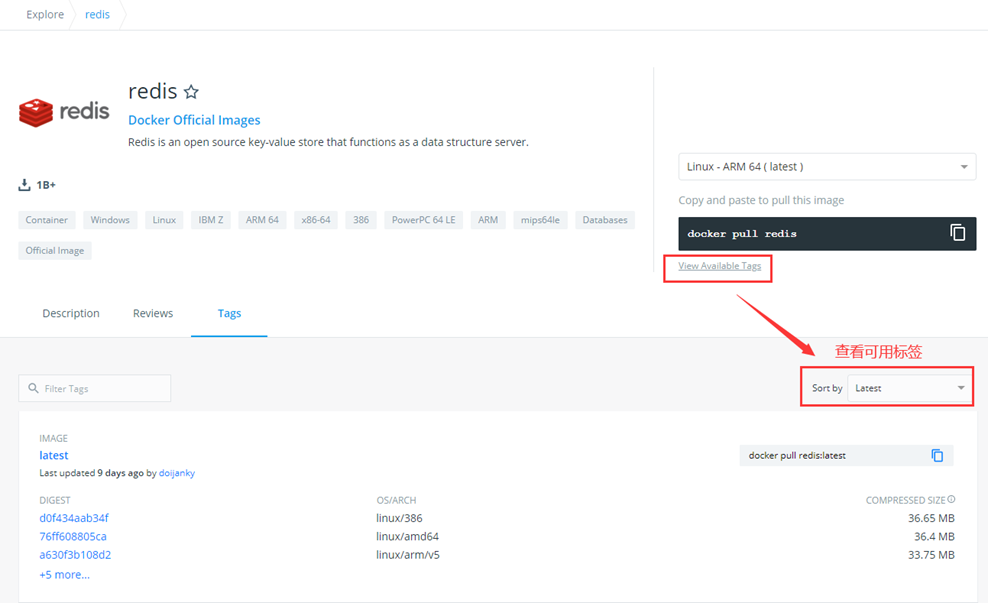Click the Container category tag

pyautogui.click(x=47, y=220)
